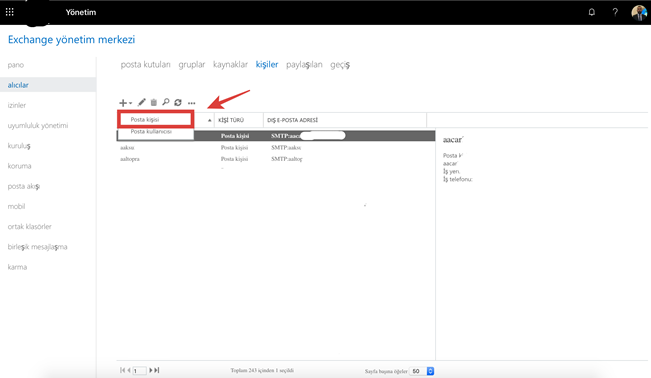Click the SMTP:aaltop email cell
Image resolution: width=651 pixels, height=378 pixels.
pos(287,159)
